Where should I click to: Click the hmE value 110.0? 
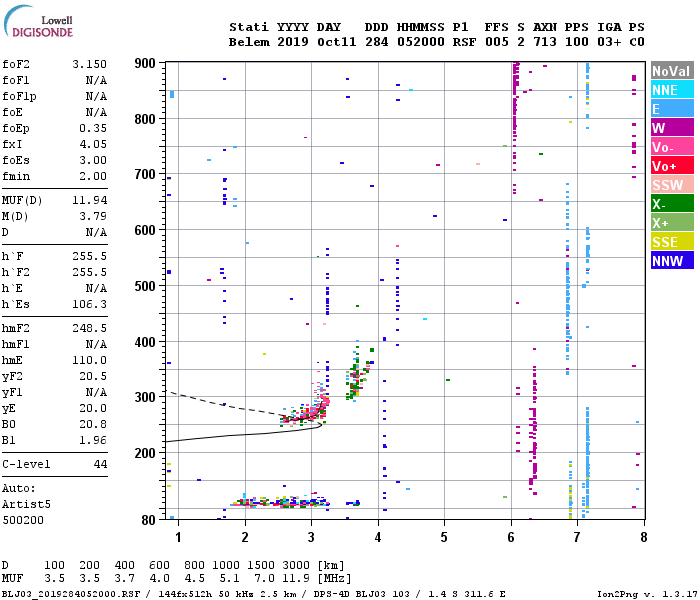point(90,361)
